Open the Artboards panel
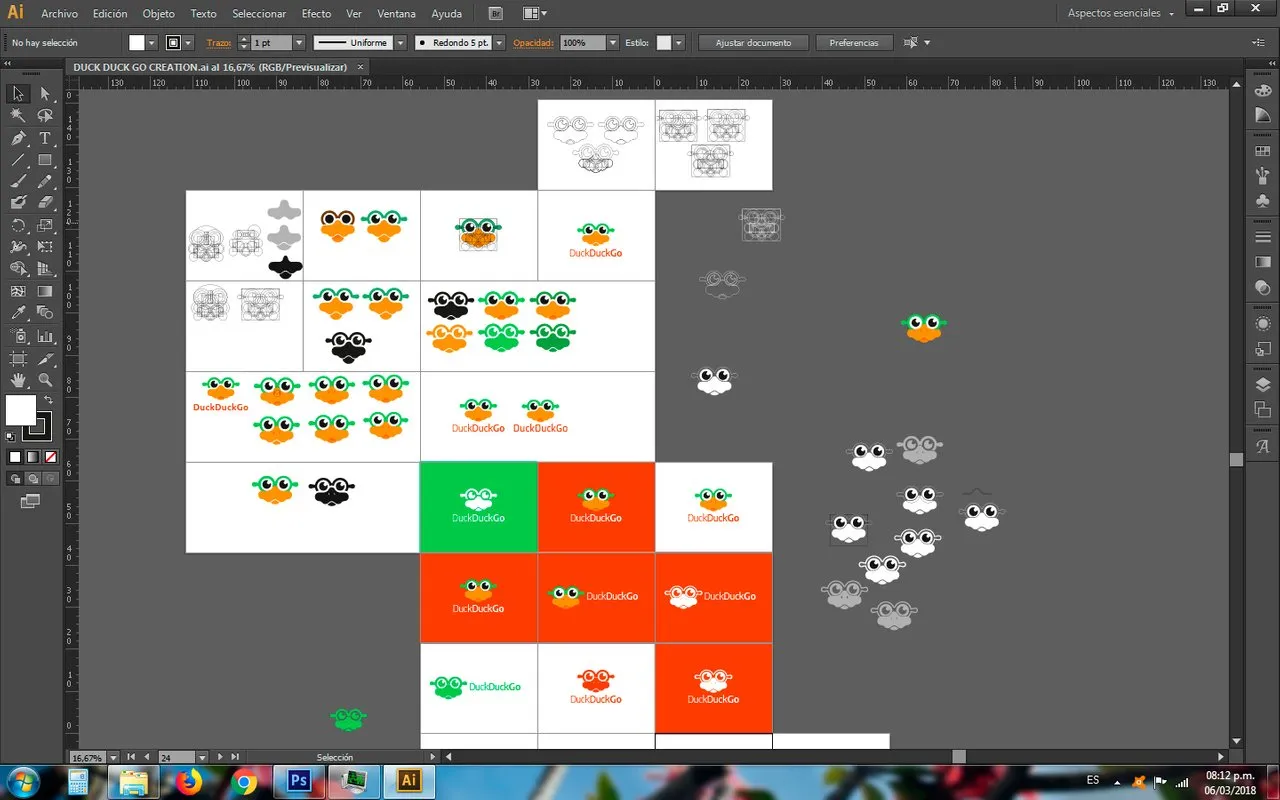Viewport: 1280px width, 800px height. [x=1262, y=410]
